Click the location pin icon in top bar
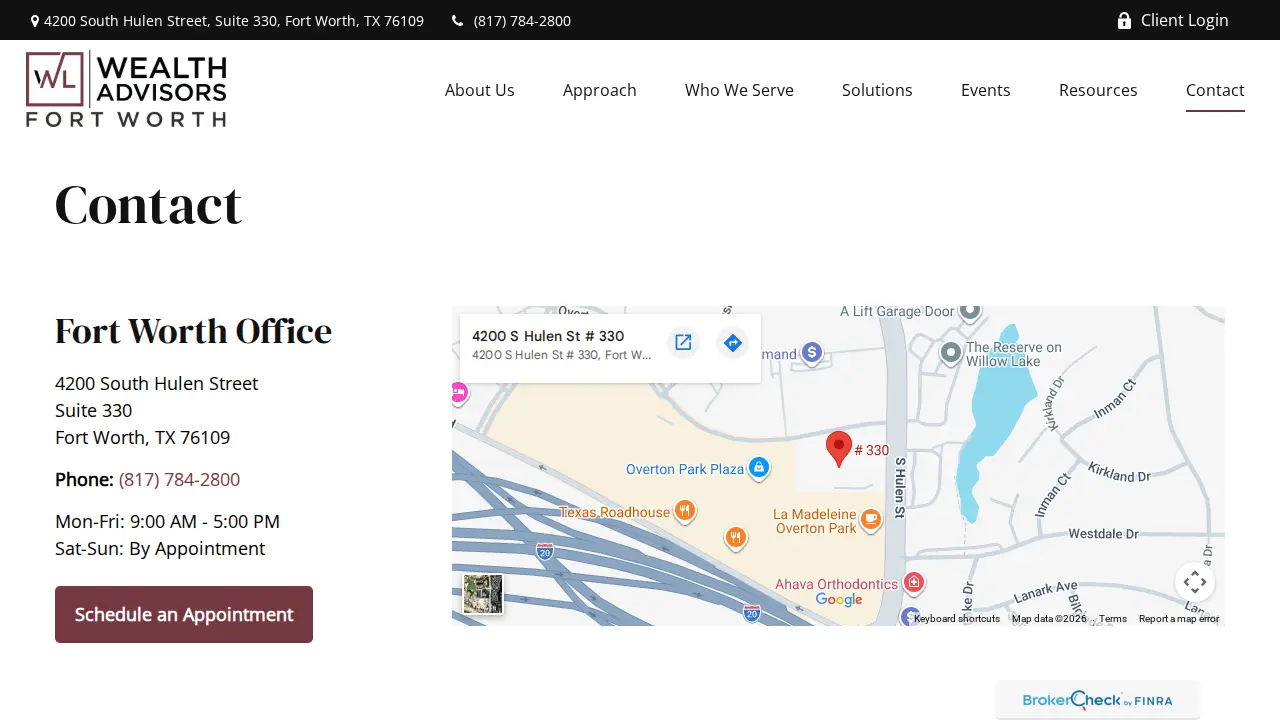Viewport: 1280px width, 720px height. point(35,21)
